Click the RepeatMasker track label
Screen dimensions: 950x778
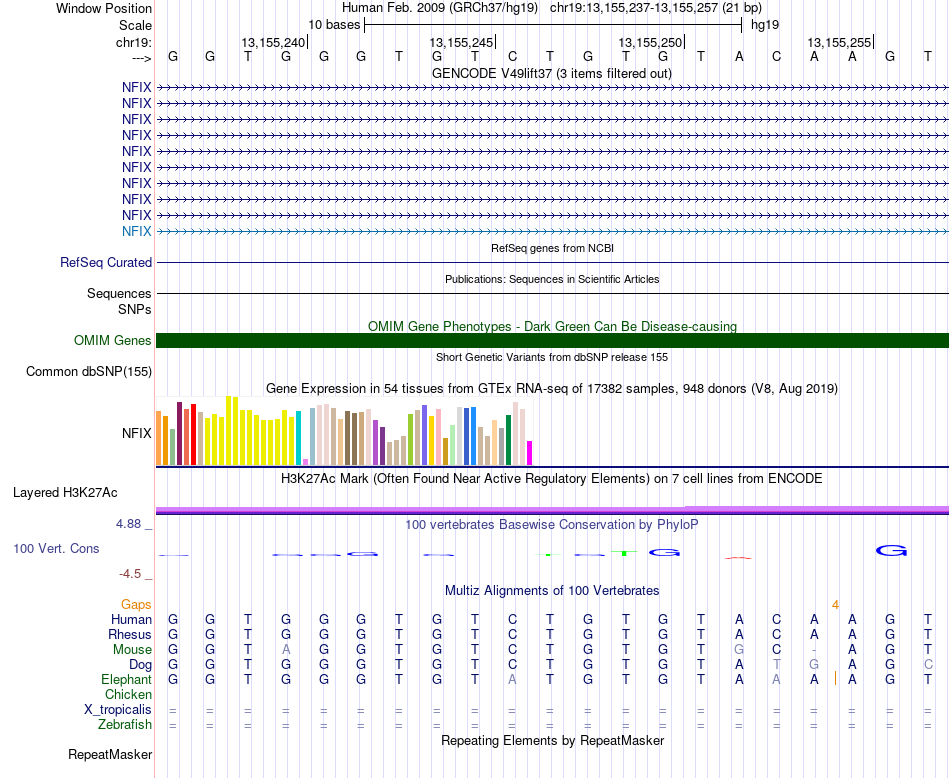pos(110,754)
